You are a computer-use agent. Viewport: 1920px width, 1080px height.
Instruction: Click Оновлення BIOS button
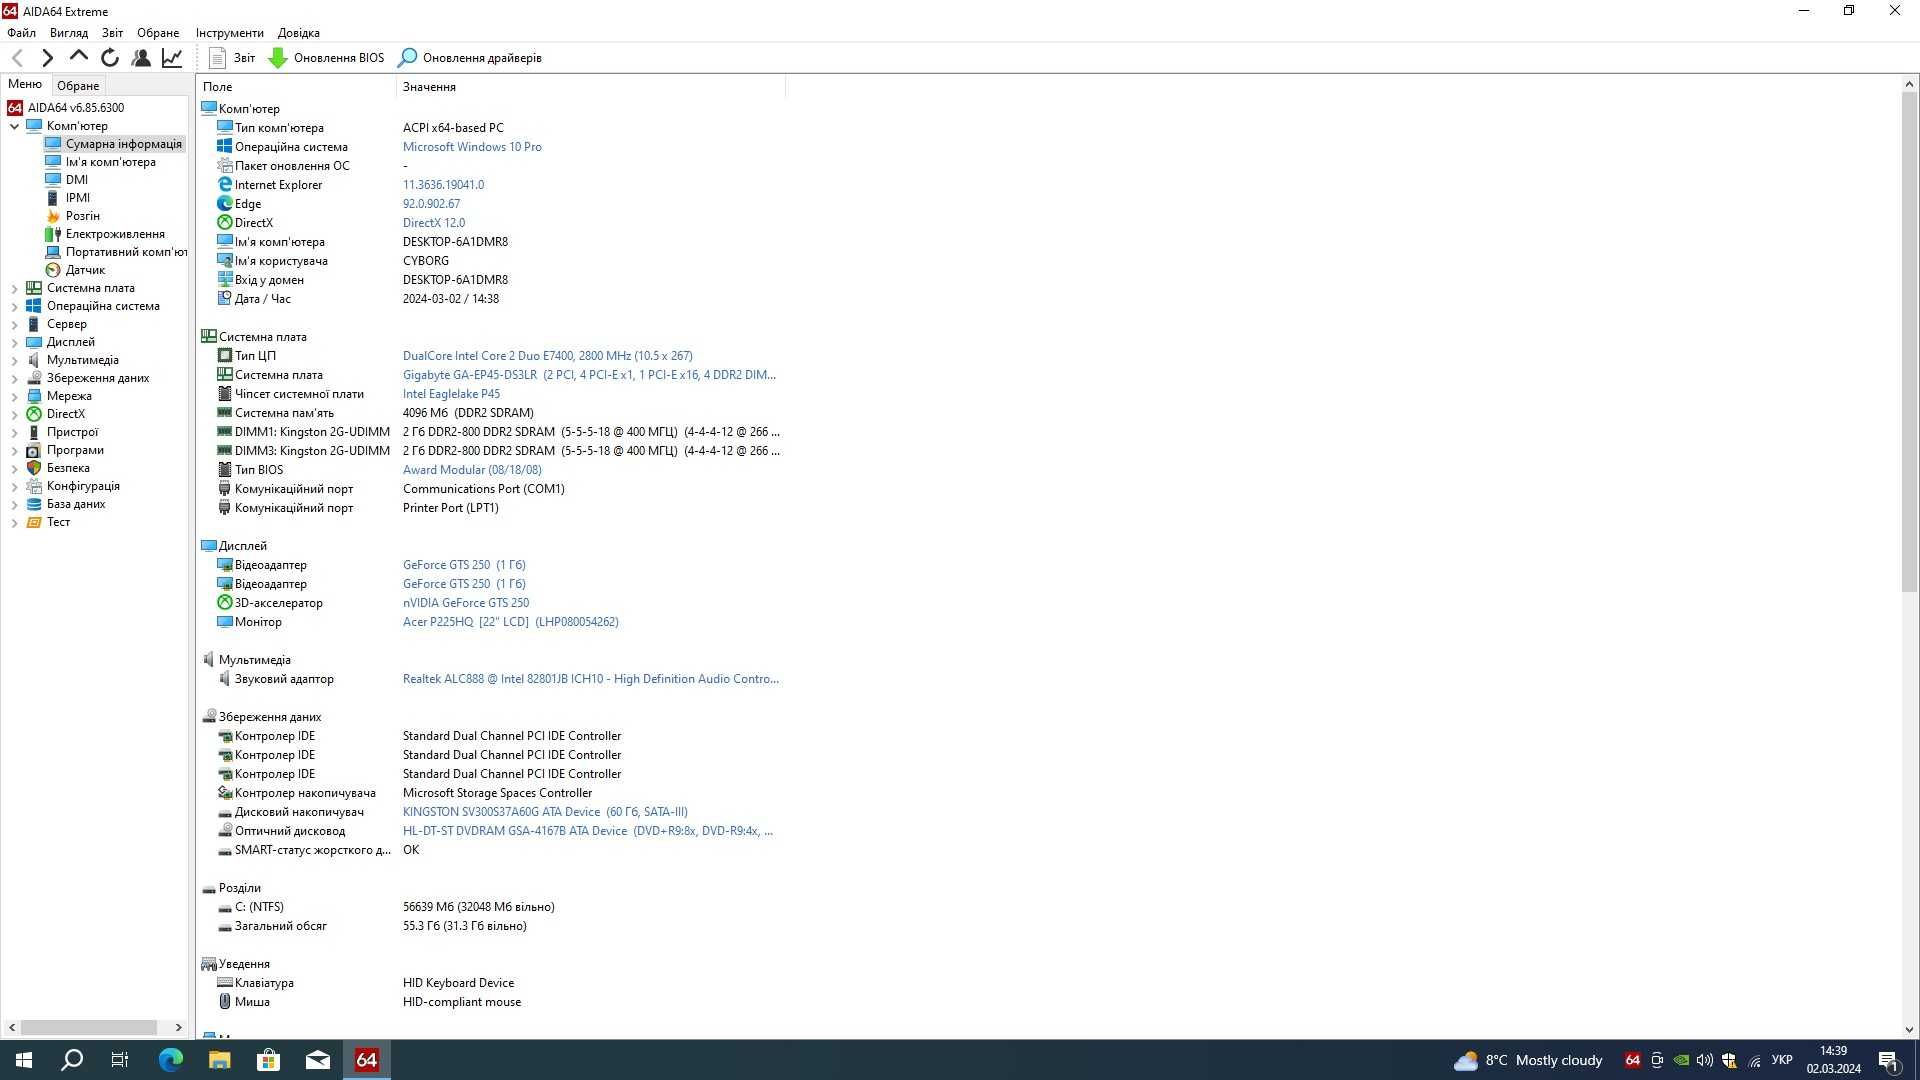327,58
